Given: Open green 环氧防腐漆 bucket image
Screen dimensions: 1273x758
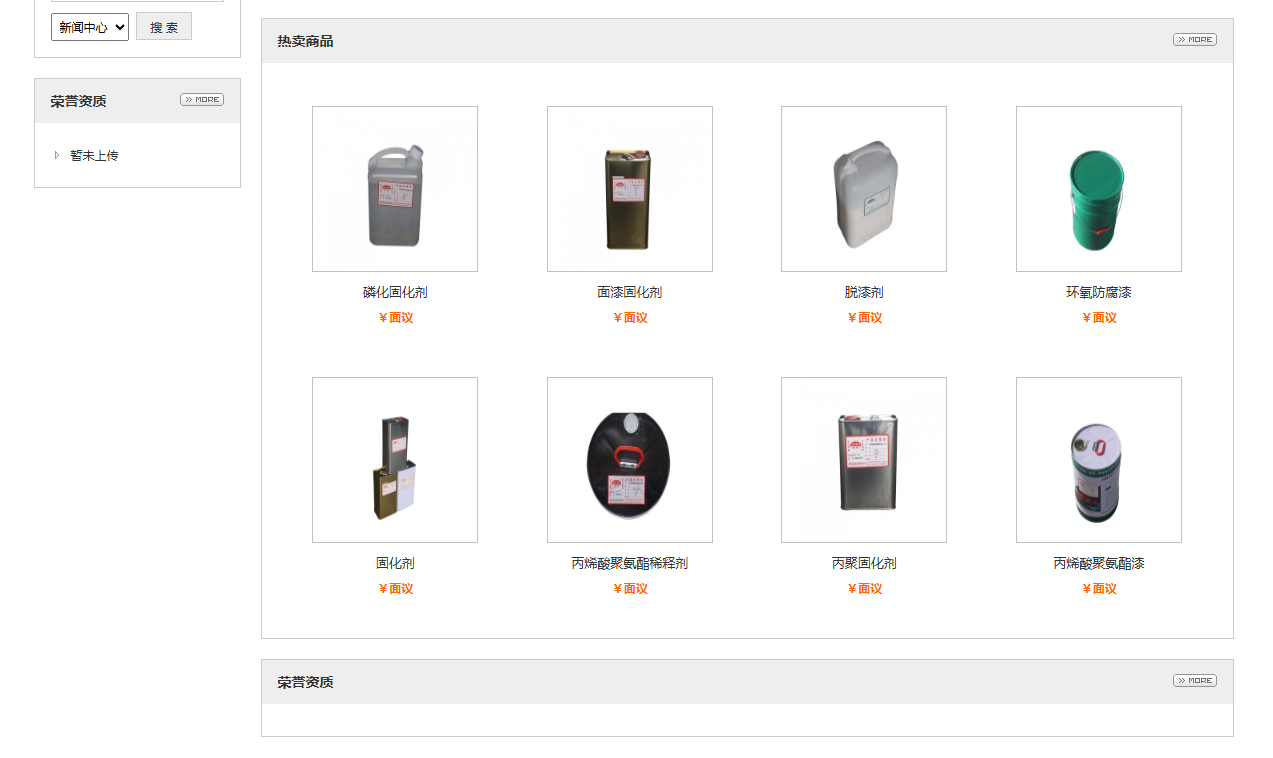Looking at the screenshot, I should pos(1099,189).
